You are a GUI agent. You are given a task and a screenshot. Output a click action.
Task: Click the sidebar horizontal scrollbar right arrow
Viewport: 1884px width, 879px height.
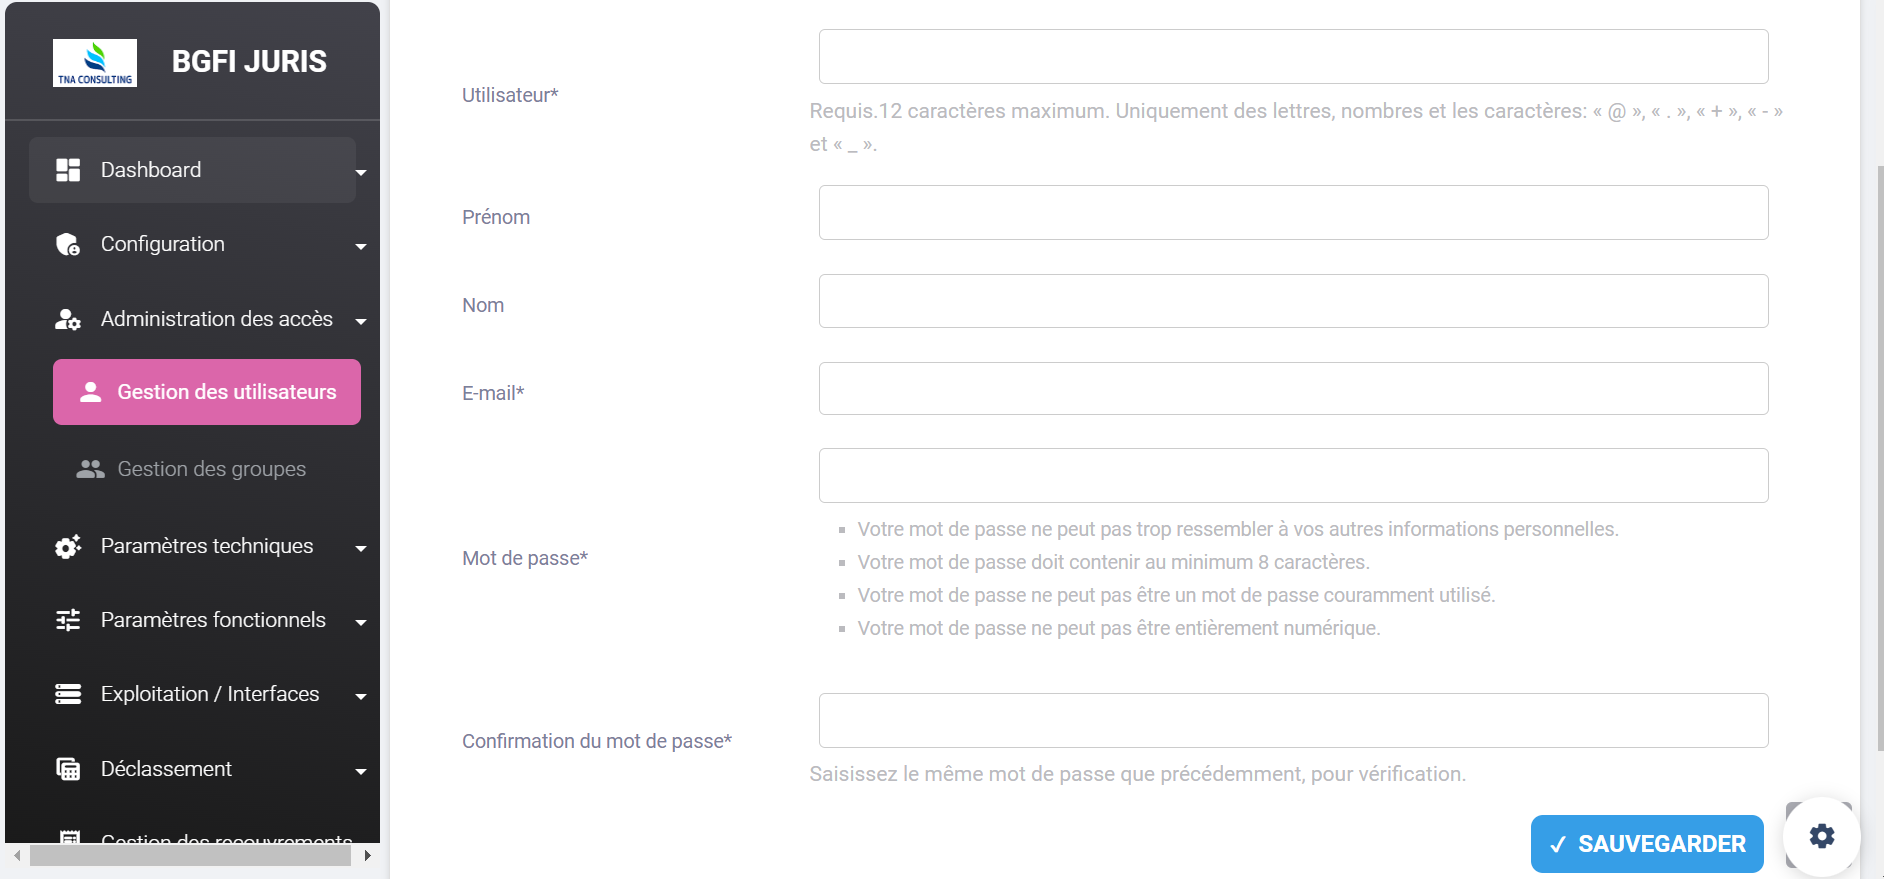click(x=368, y=856)
